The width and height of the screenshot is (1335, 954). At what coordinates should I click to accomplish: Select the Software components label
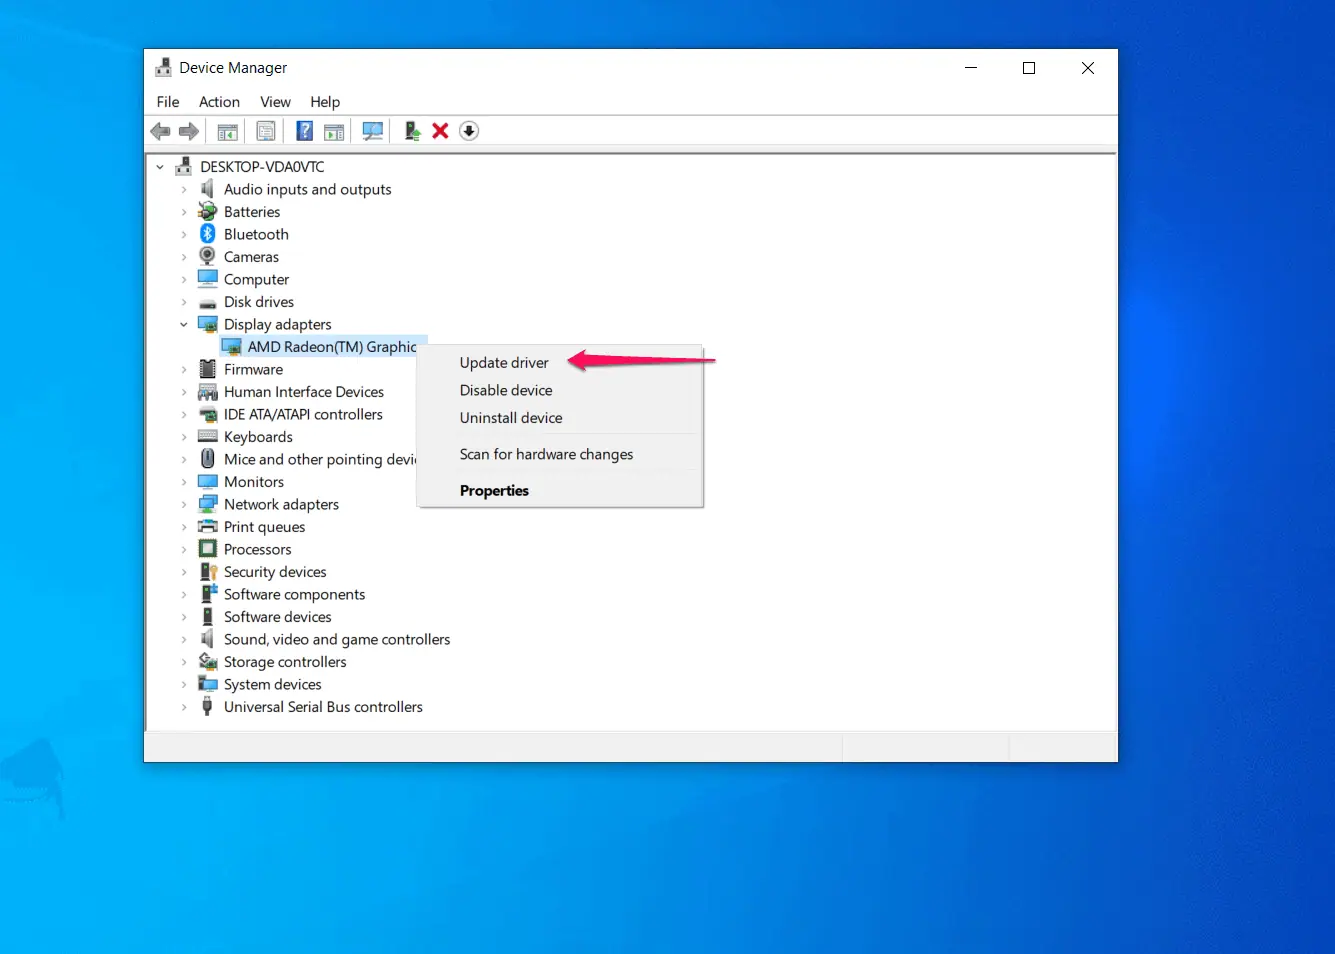pyautogui.click(x=294, y=594)
